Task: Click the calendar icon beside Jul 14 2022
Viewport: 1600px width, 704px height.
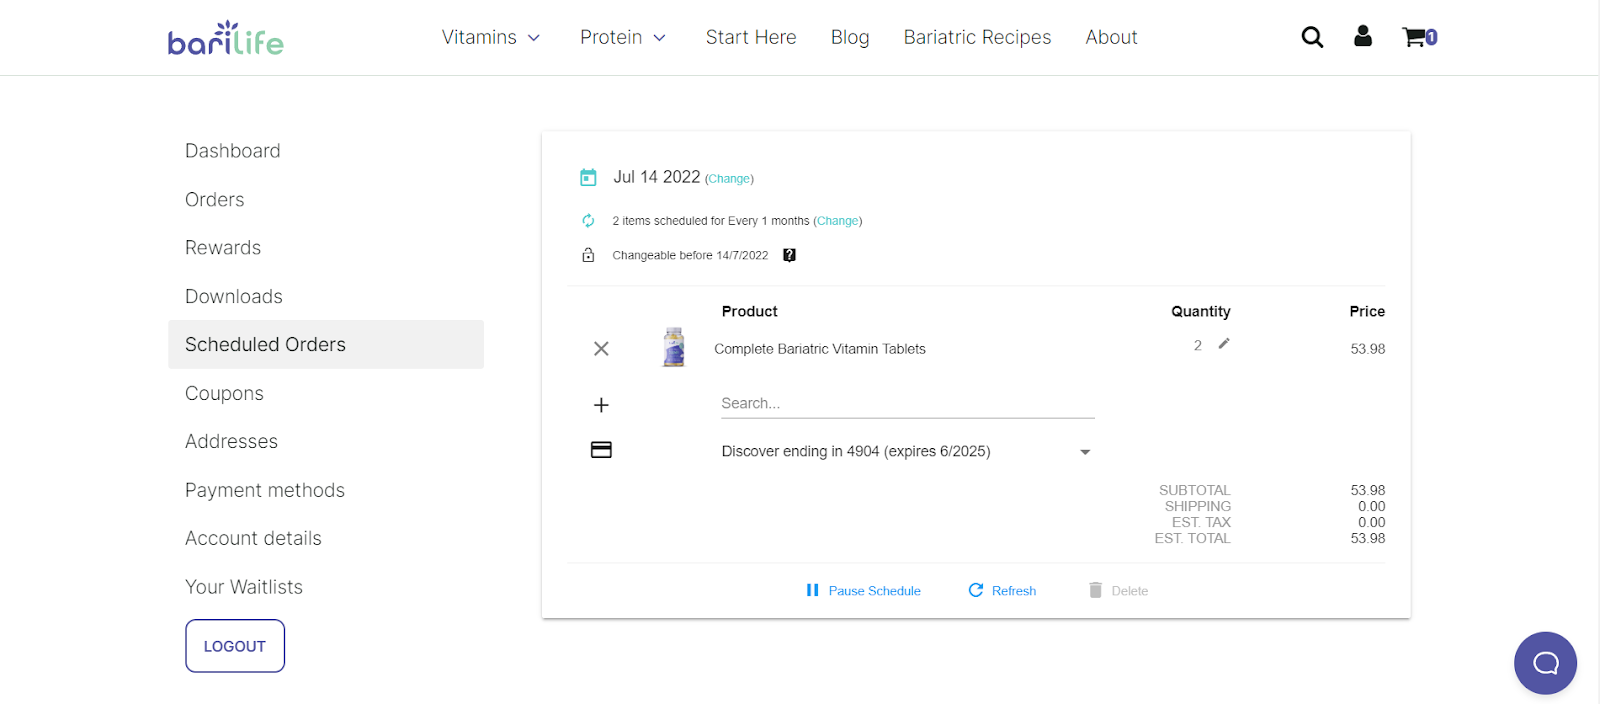Action: [588, 178]
